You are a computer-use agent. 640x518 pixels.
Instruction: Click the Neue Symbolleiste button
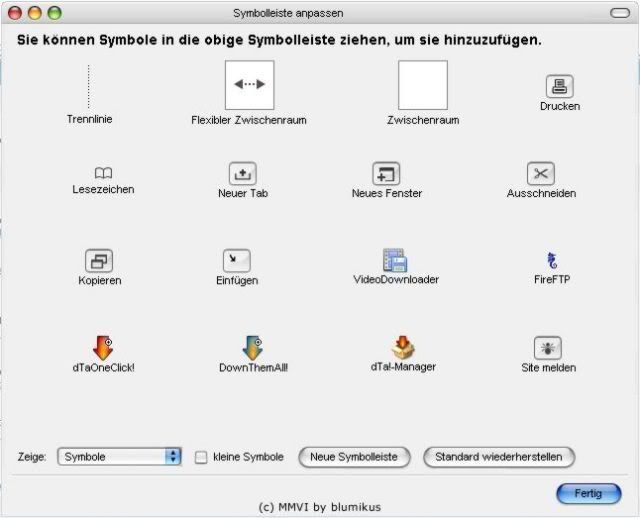tap(354, 457)
